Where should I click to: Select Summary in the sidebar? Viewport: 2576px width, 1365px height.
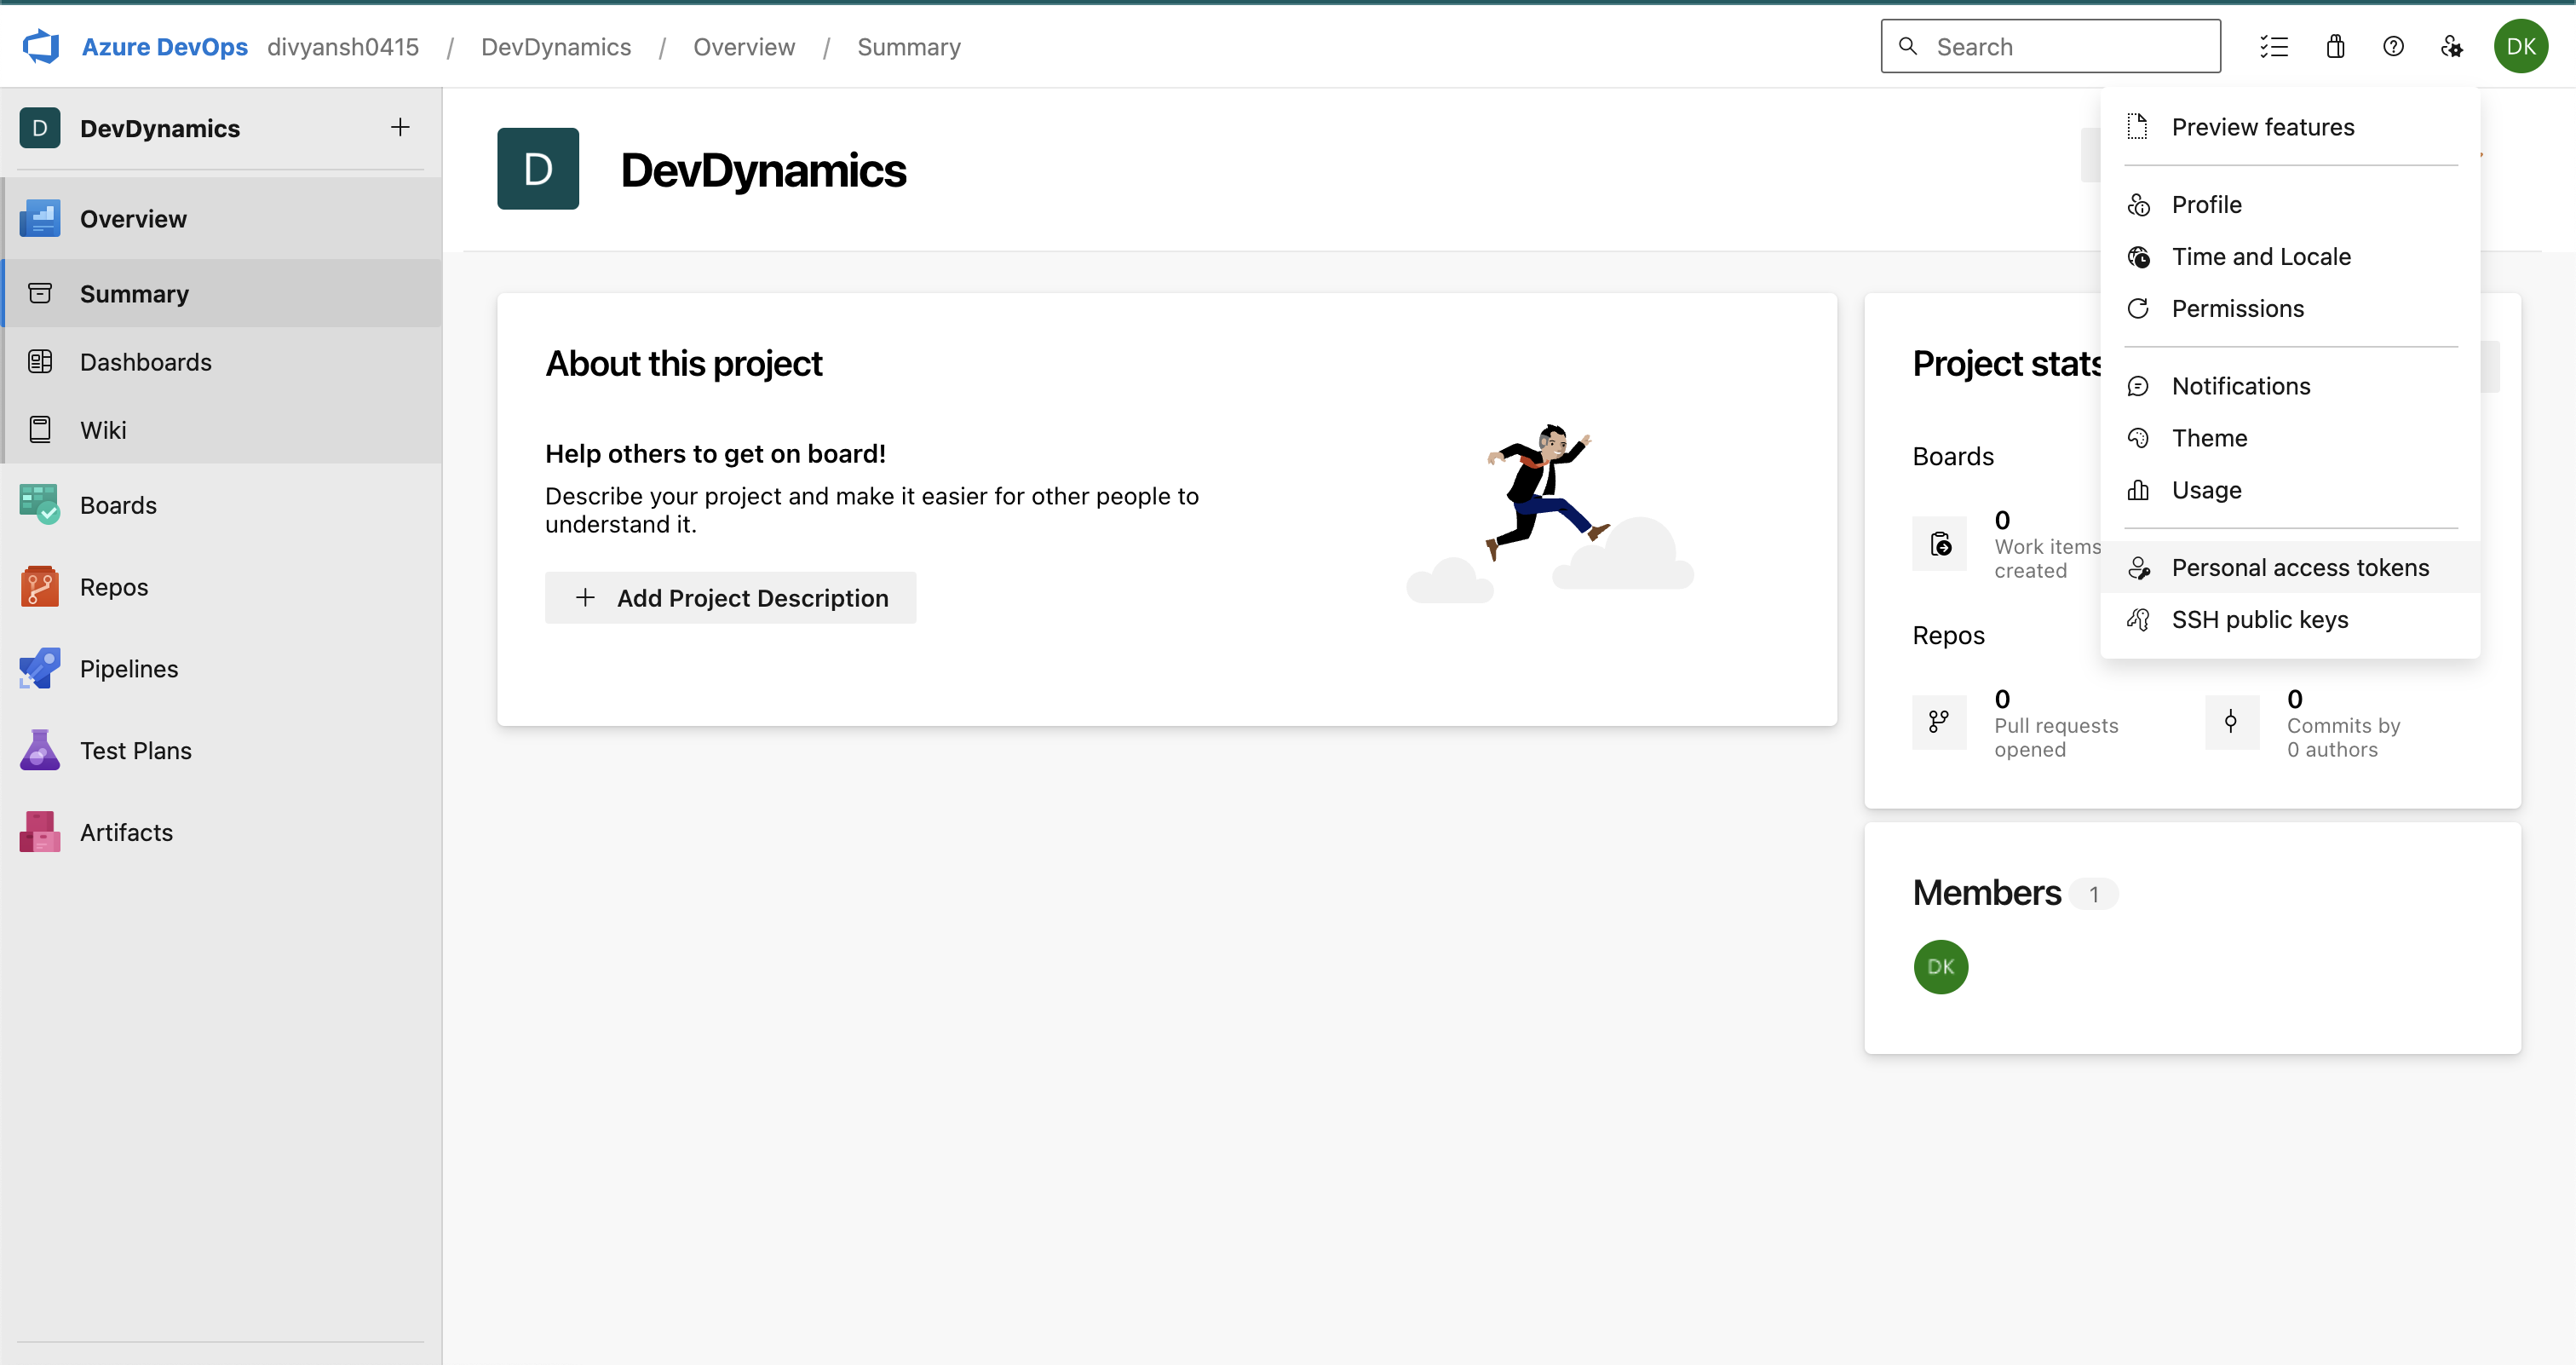[222, 294]
